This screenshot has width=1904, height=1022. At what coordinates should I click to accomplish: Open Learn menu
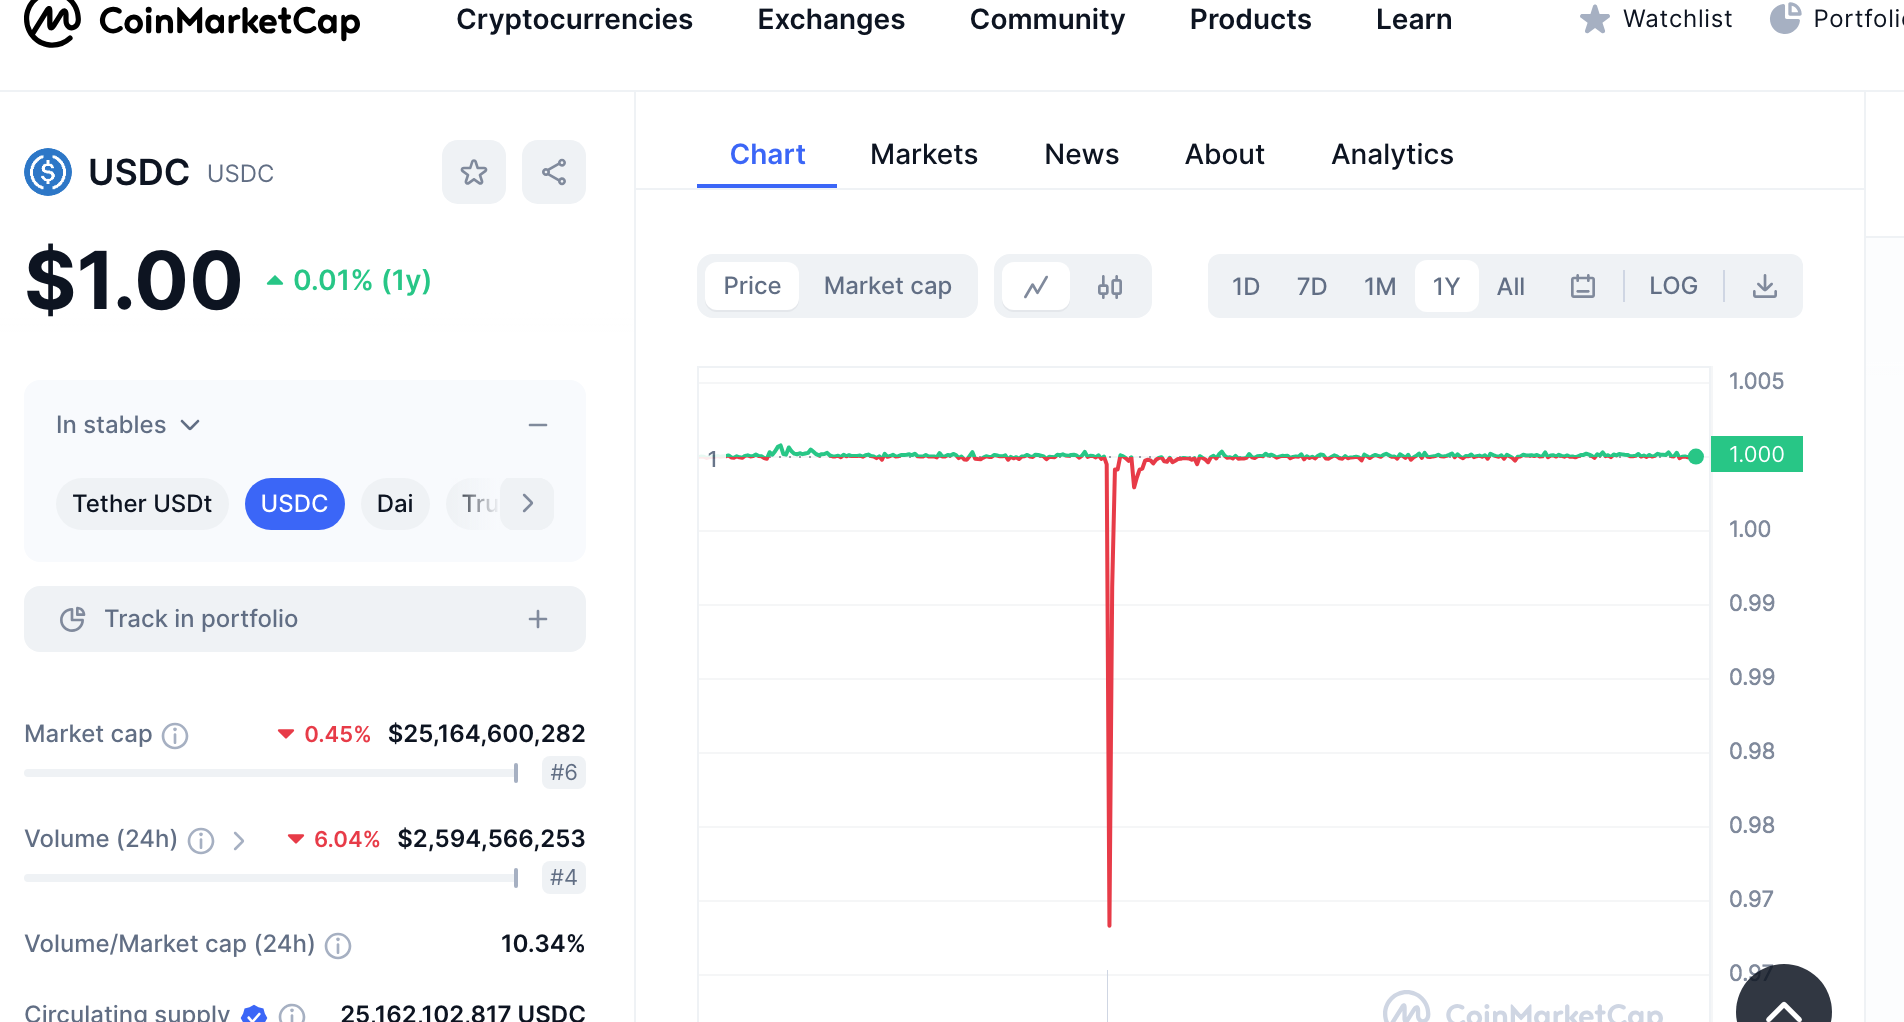coord(1414,19)
